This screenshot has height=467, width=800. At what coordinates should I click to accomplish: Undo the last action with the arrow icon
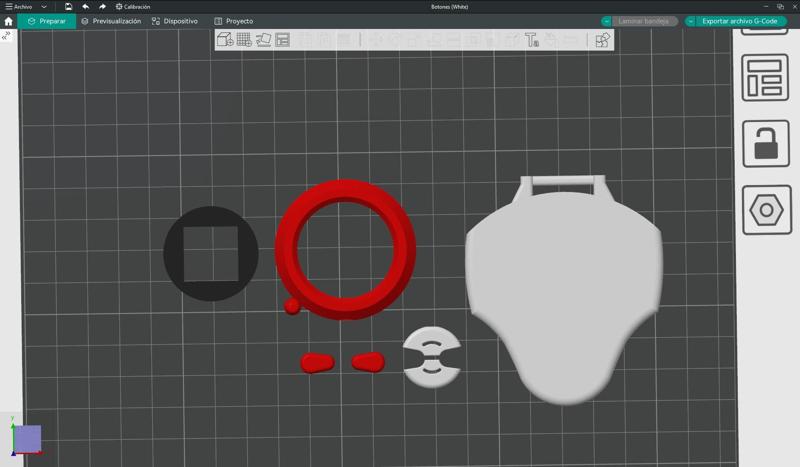tap(85, 7)
